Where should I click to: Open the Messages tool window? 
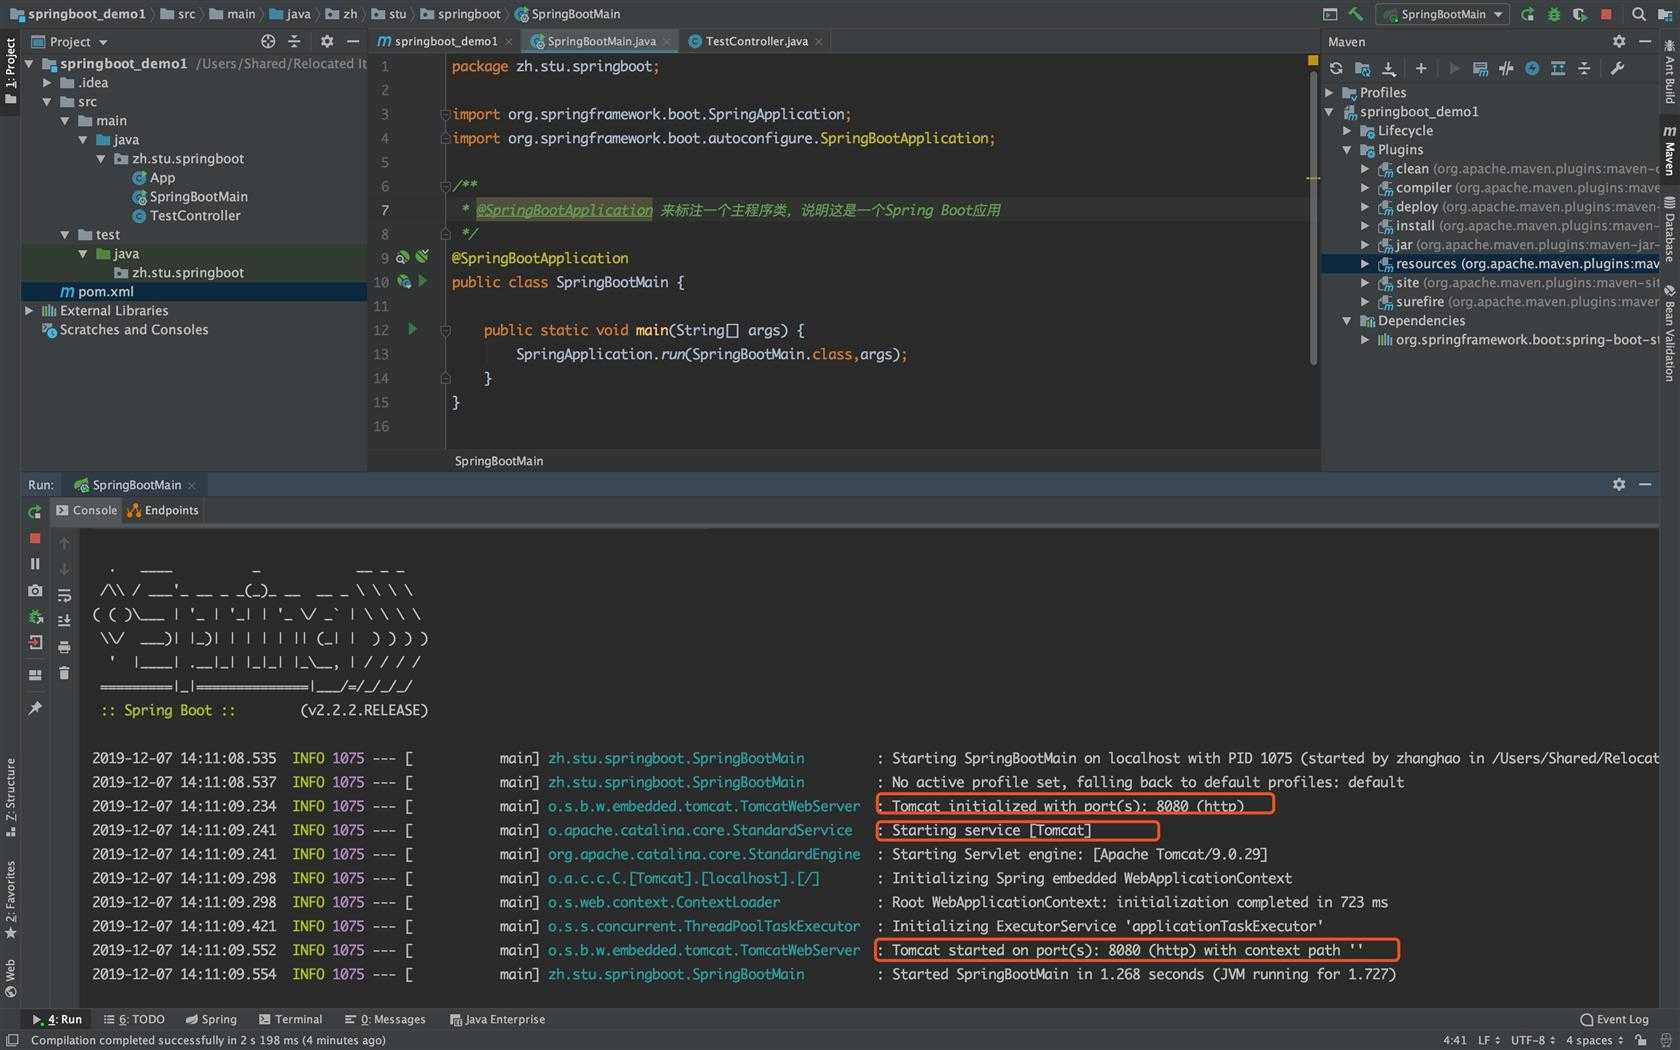coord(385,1019)
